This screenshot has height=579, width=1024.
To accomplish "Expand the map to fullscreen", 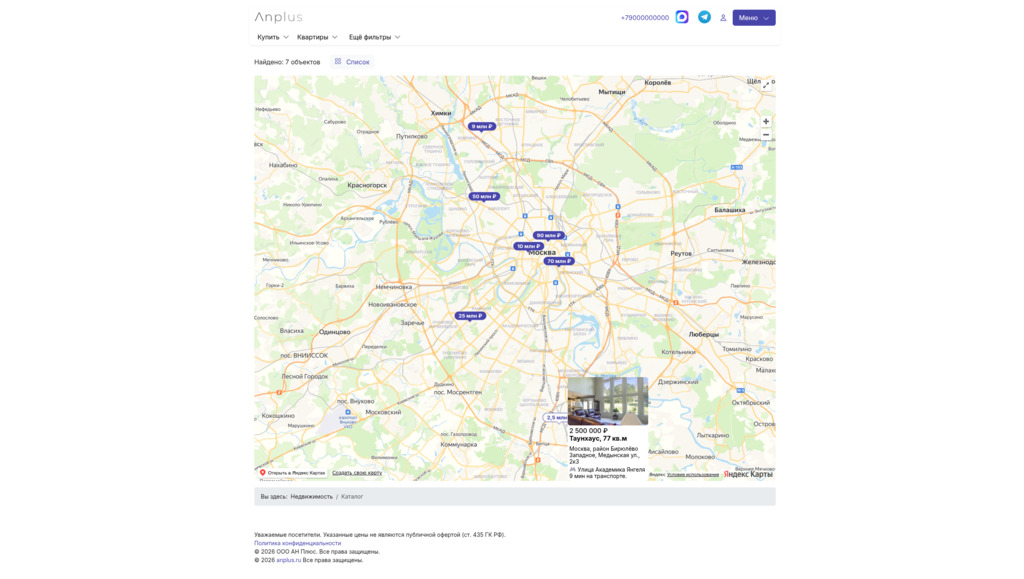I will tap(766, 85).
